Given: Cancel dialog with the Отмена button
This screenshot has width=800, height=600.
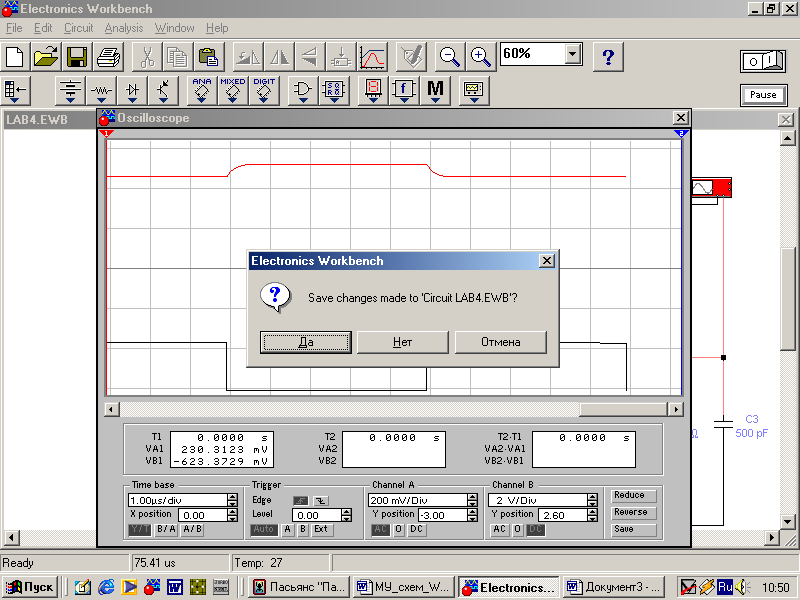Looking at the screenshot, I should point(501,342).
